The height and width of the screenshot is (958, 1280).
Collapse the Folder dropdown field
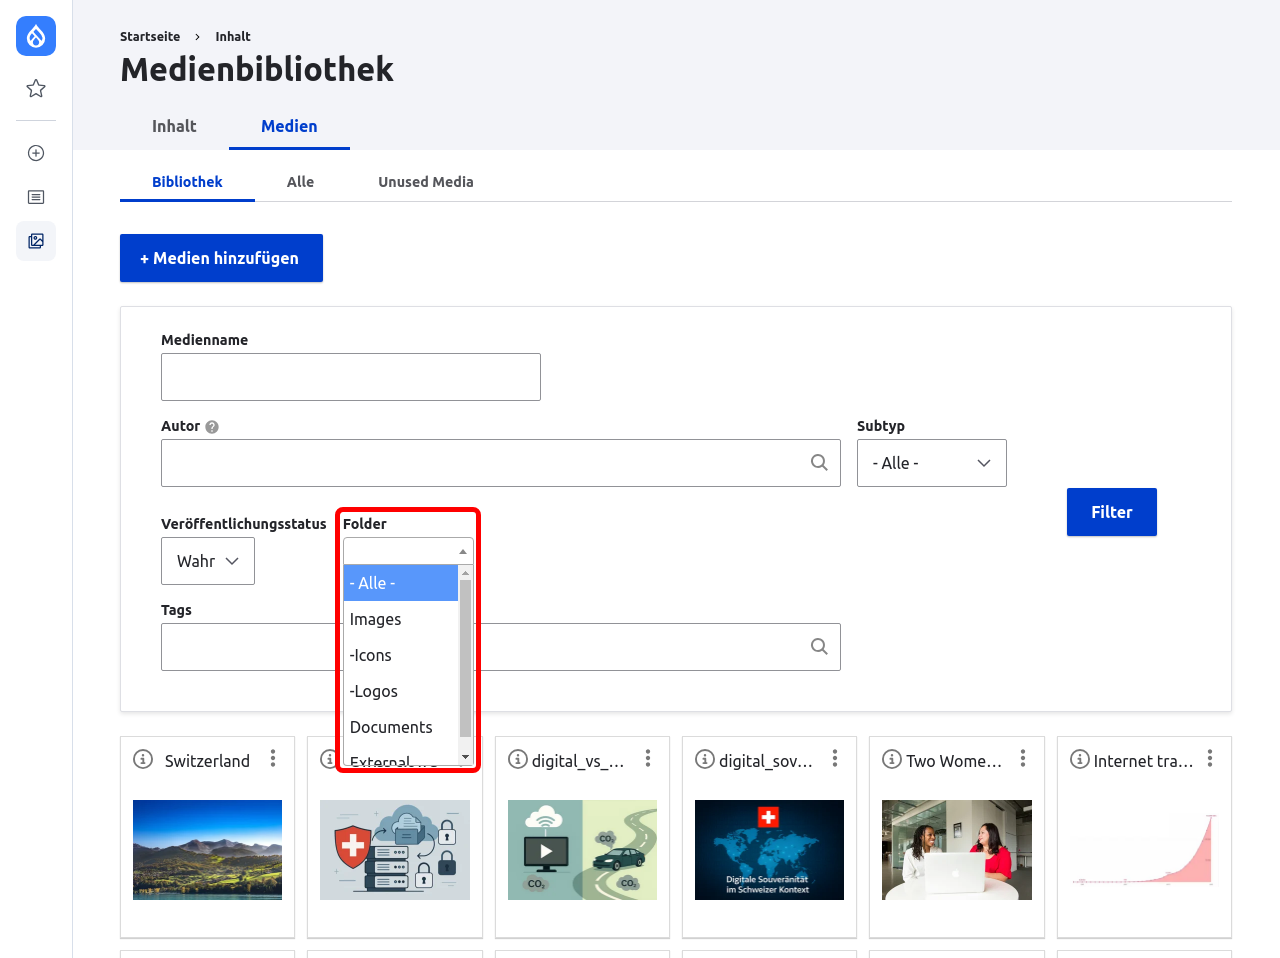[x=408, y=551]
